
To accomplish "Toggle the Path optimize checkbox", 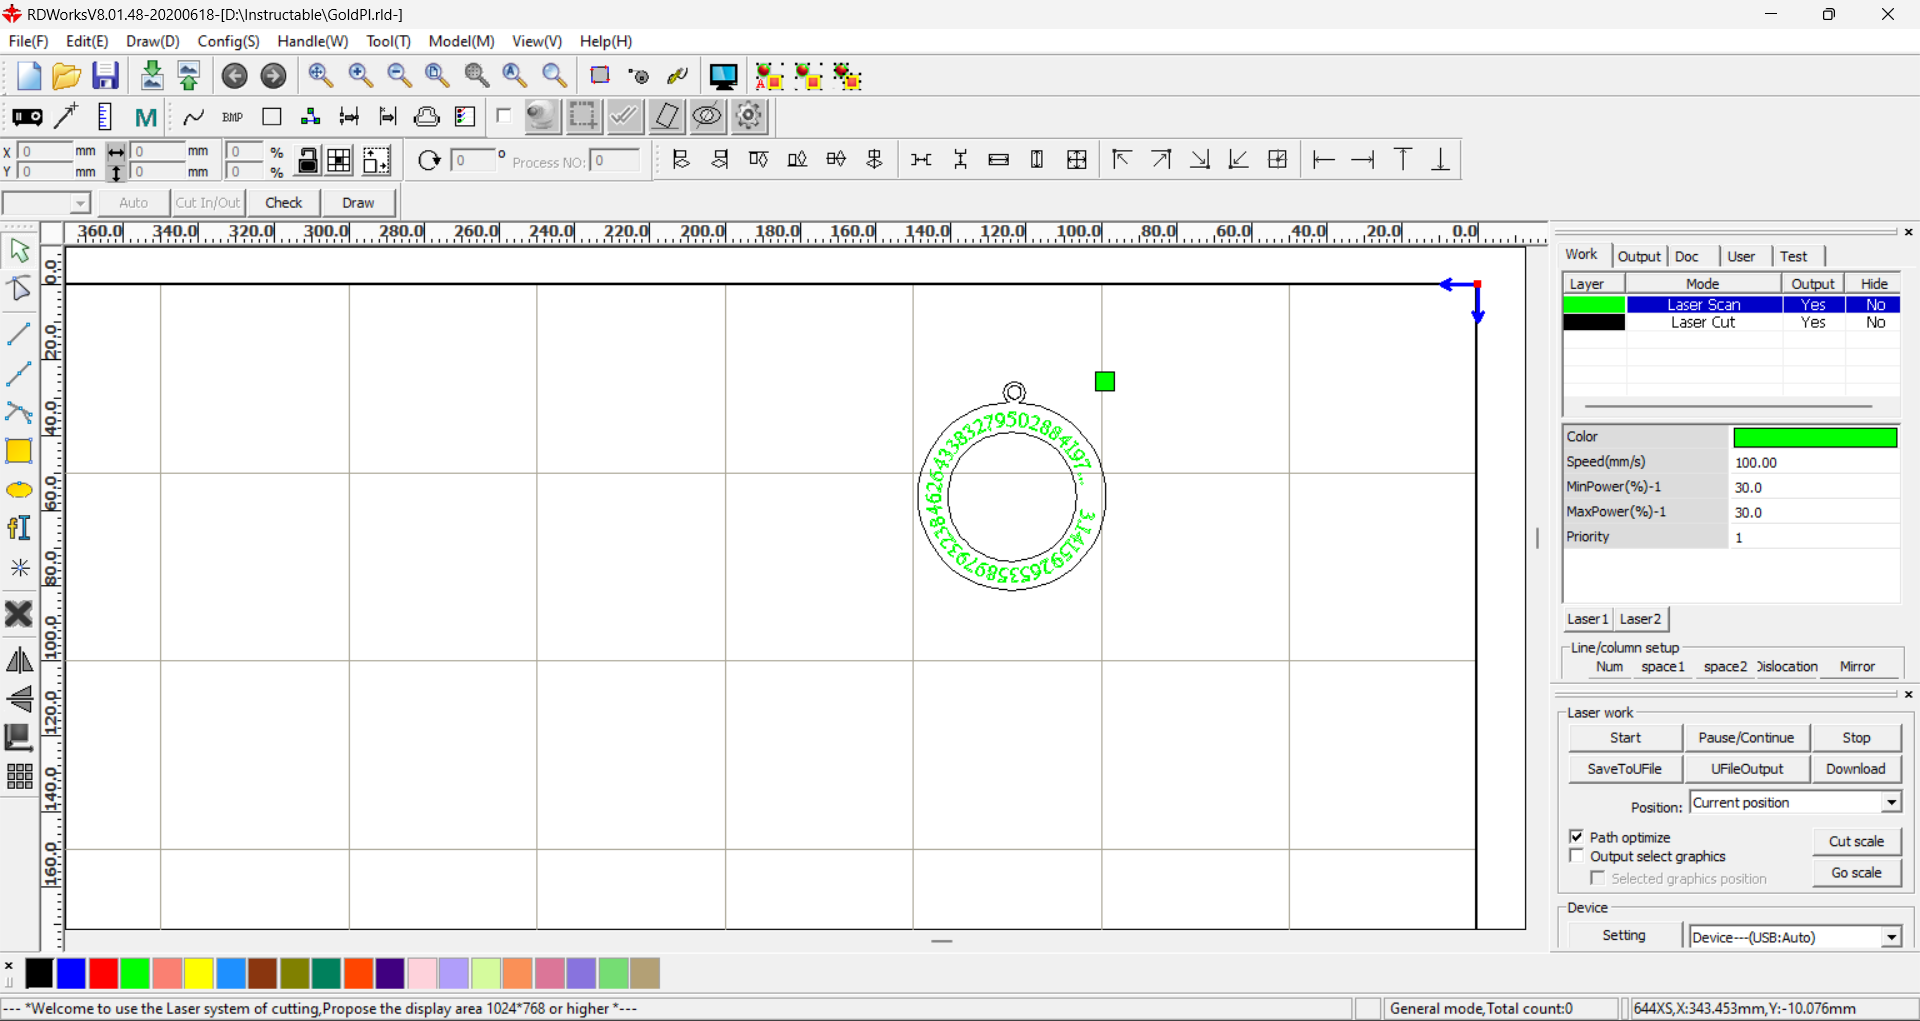I will (x=1577, y=837).
